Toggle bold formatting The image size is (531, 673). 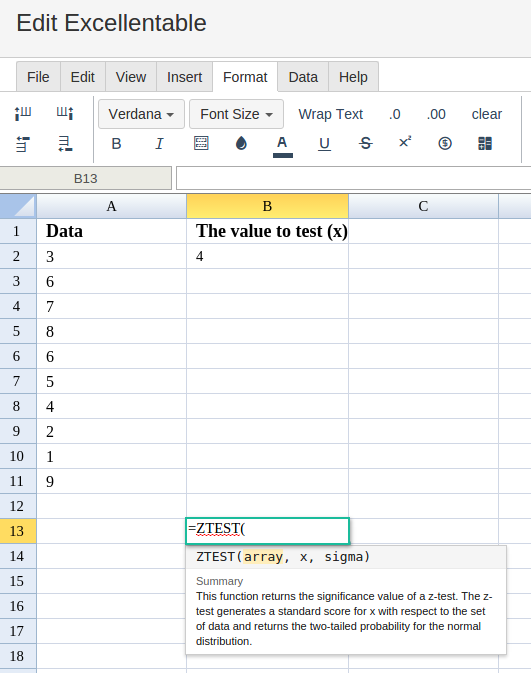tap(116, 143)
